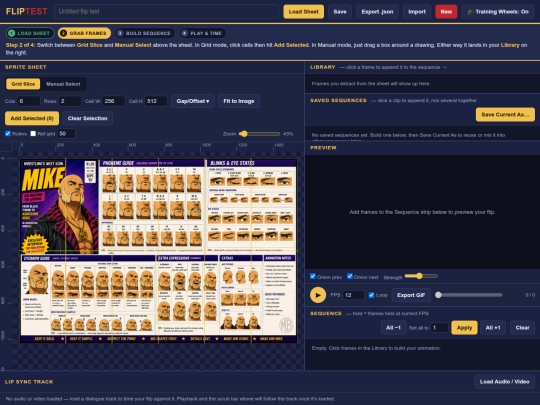Toggle Training Wheels: On button

coord(498,12)
